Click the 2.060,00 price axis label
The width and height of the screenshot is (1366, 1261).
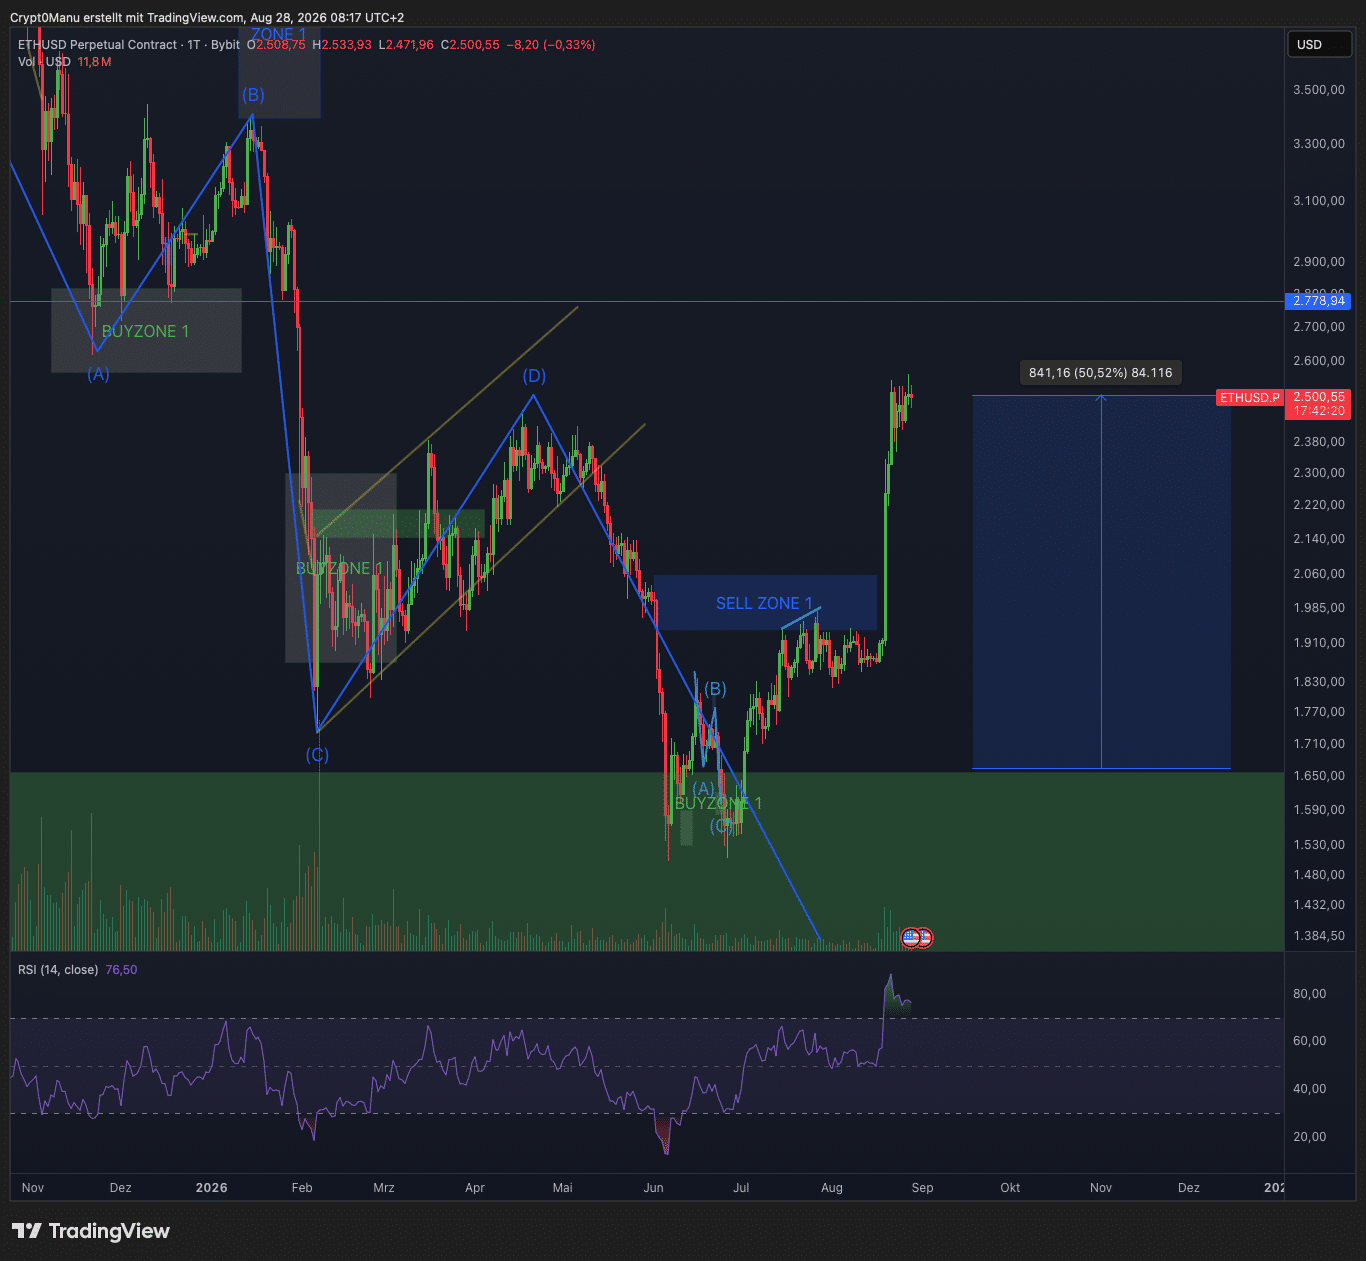1319,574
